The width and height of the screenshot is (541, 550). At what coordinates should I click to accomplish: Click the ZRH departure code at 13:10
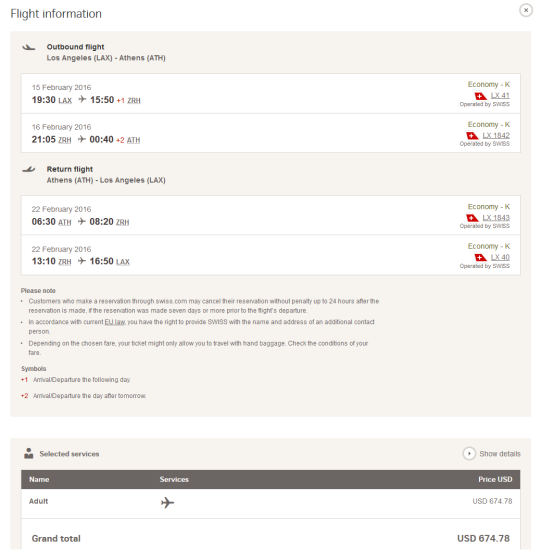[65, 262]
